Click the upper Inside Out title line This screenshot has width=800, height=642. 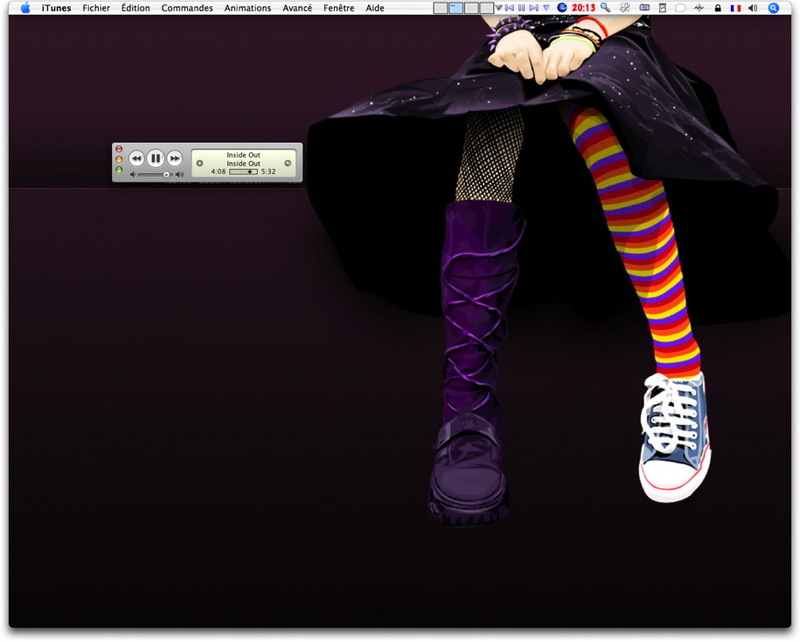[243, 155]
